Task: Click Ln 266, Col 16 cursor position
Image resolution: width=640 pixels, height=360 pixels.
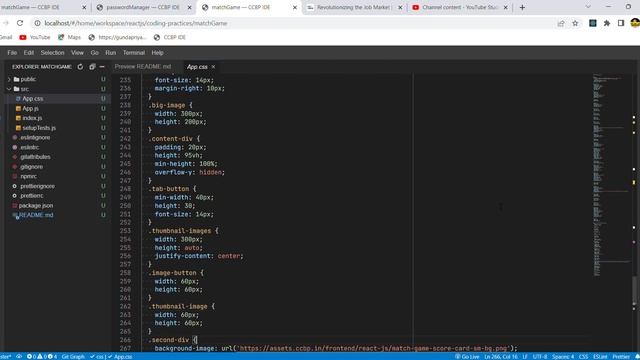Action: 501,356
